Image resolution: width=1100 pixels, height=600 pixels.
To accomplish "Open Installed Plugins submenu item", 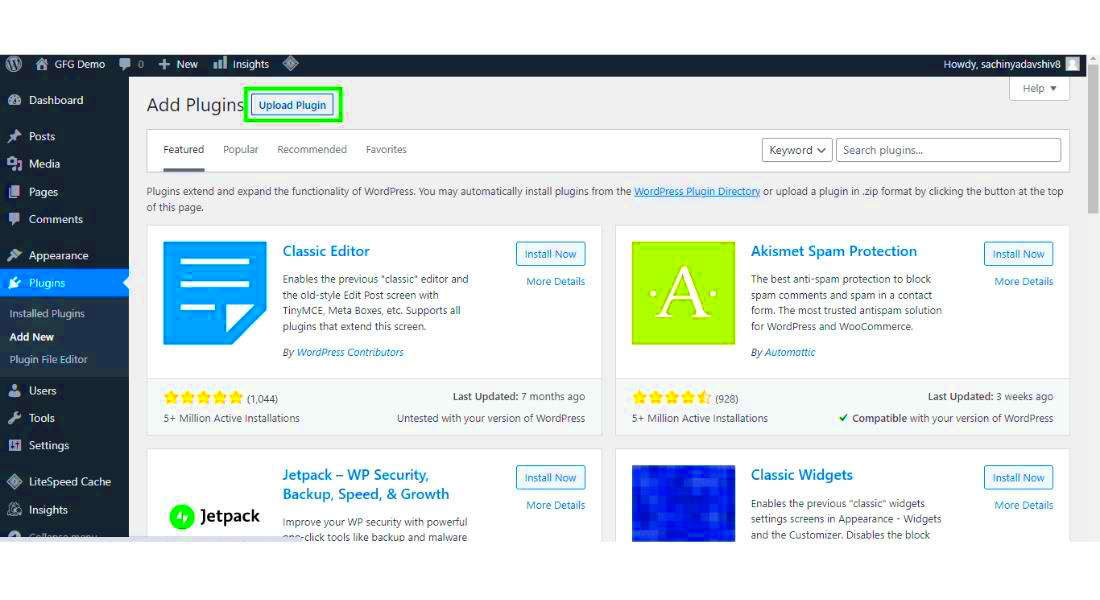I will pyautogui.click(x=47, y=314).
